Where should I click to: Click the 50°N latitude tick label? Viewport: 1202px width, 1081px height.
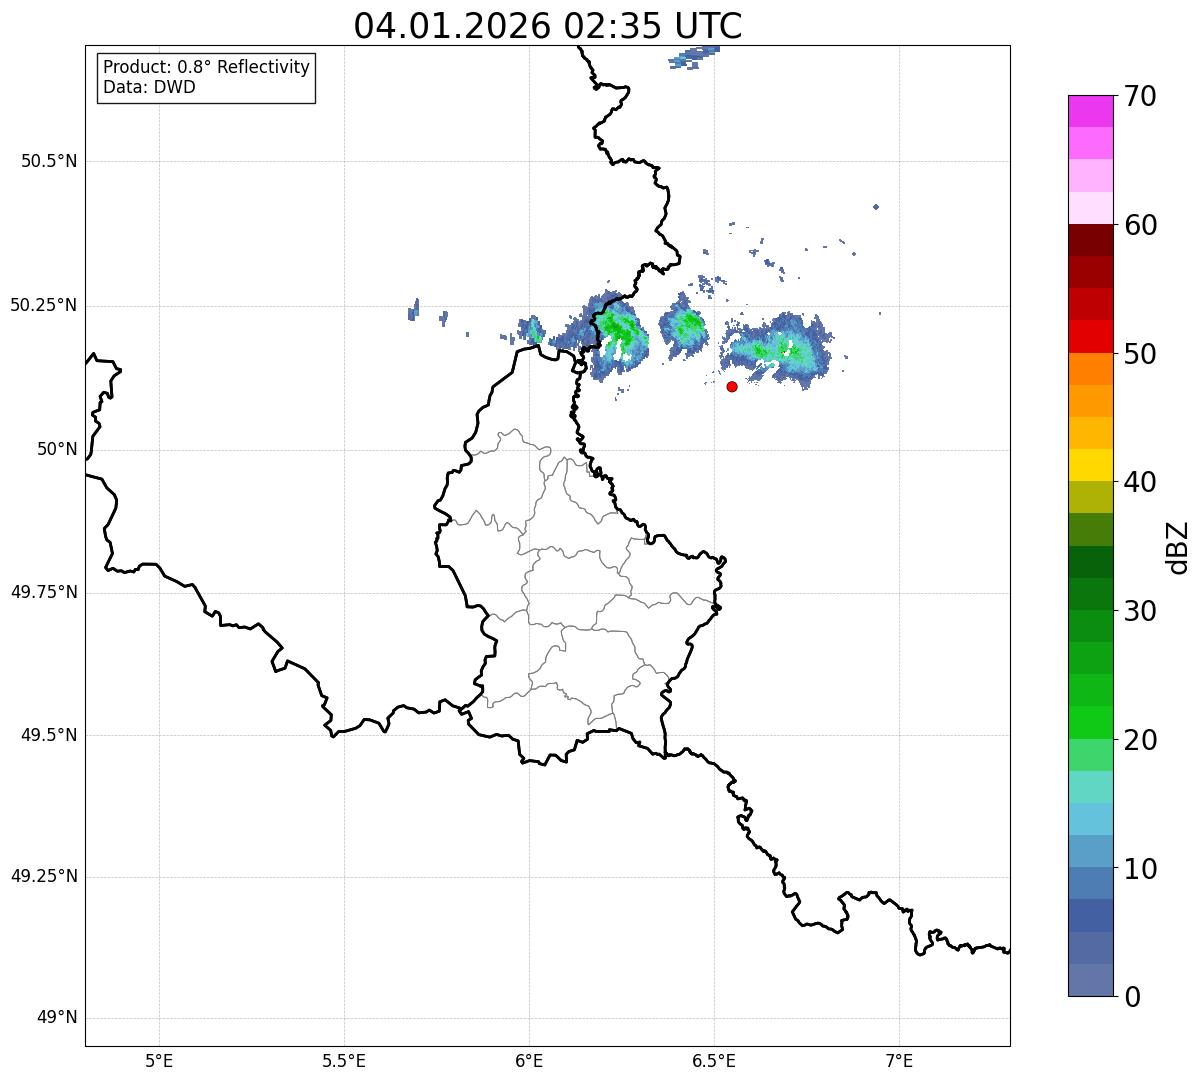point(56,449)
